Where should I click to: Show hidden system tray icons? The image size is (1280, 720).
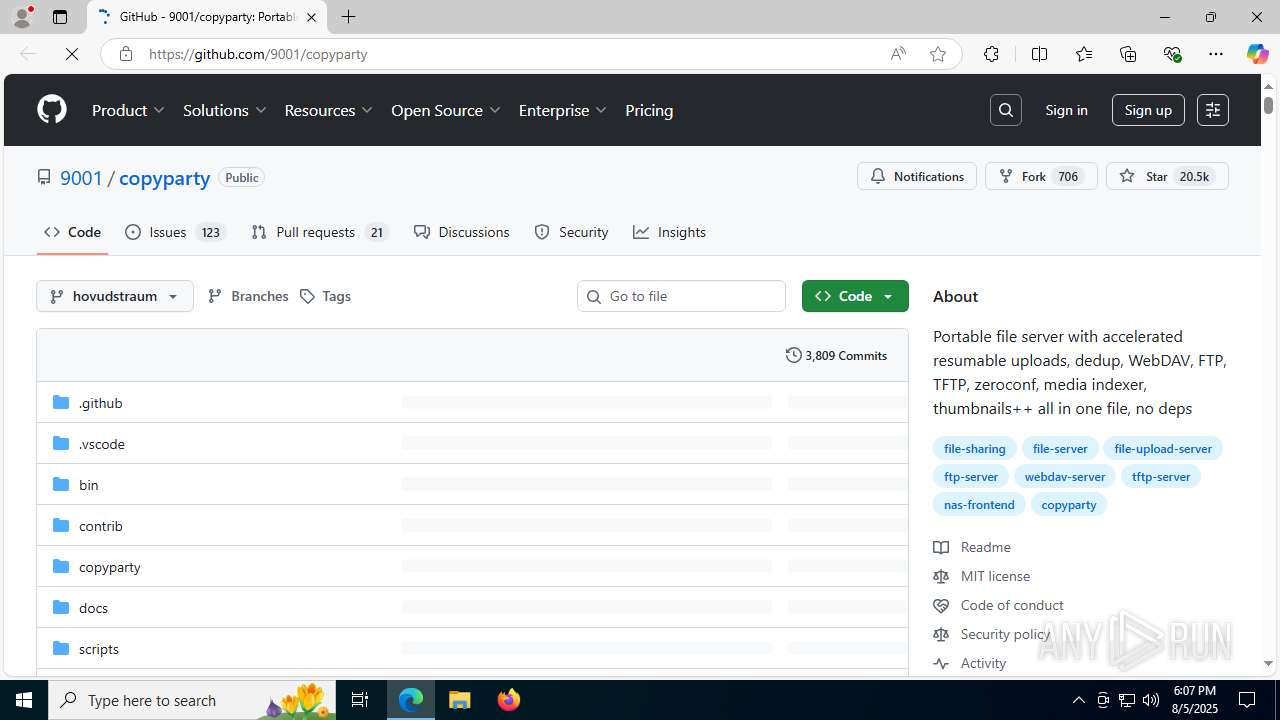pos(1078,700)
